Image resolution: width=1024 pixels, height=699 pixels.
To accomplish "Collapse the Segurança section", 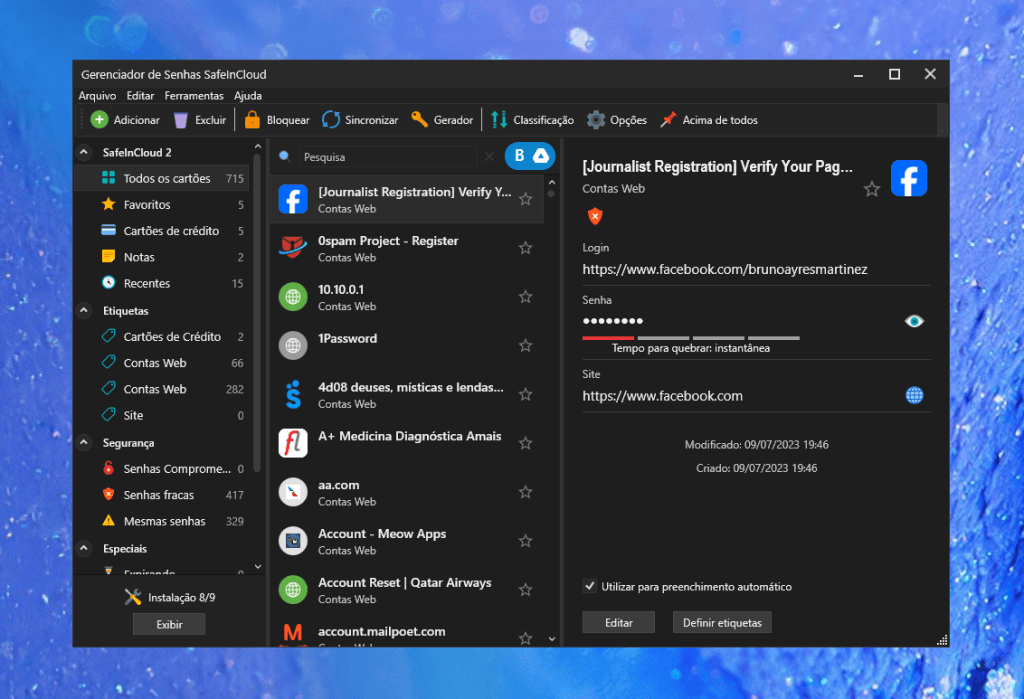I will pos(84,442).
